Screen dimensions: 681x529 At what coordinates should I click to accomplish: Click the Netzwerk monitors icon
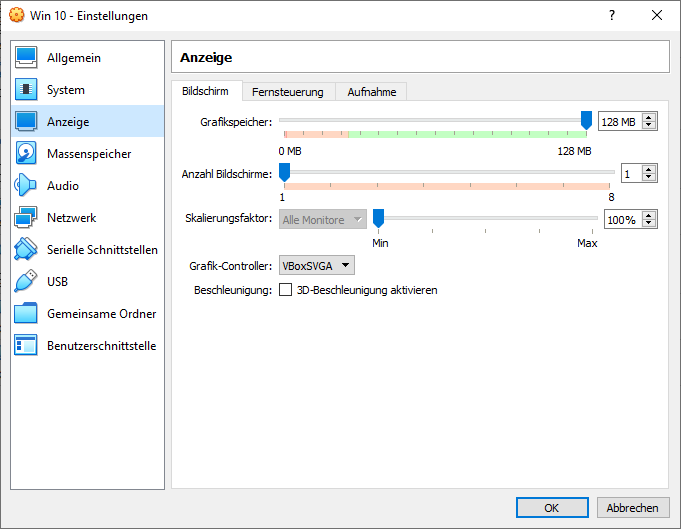click(26, 217)
